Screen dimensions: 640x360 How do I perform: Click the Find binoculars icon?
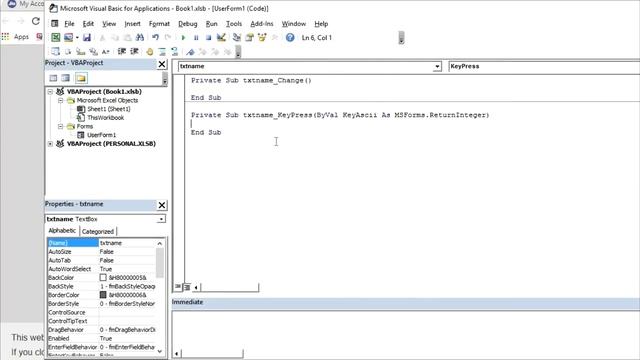pos(140,38)
